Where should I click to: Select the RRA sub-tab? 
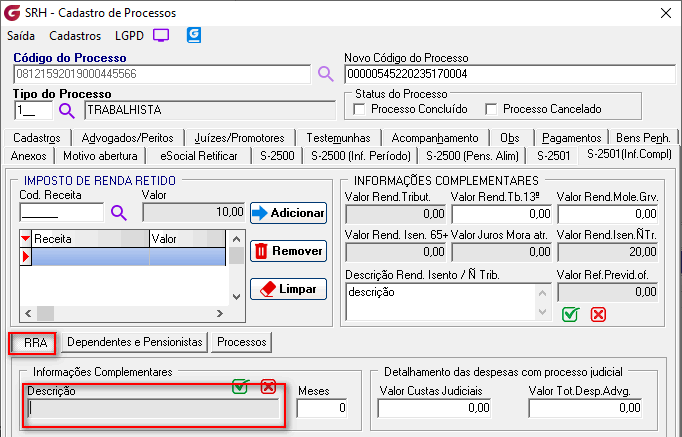(33, 342)
